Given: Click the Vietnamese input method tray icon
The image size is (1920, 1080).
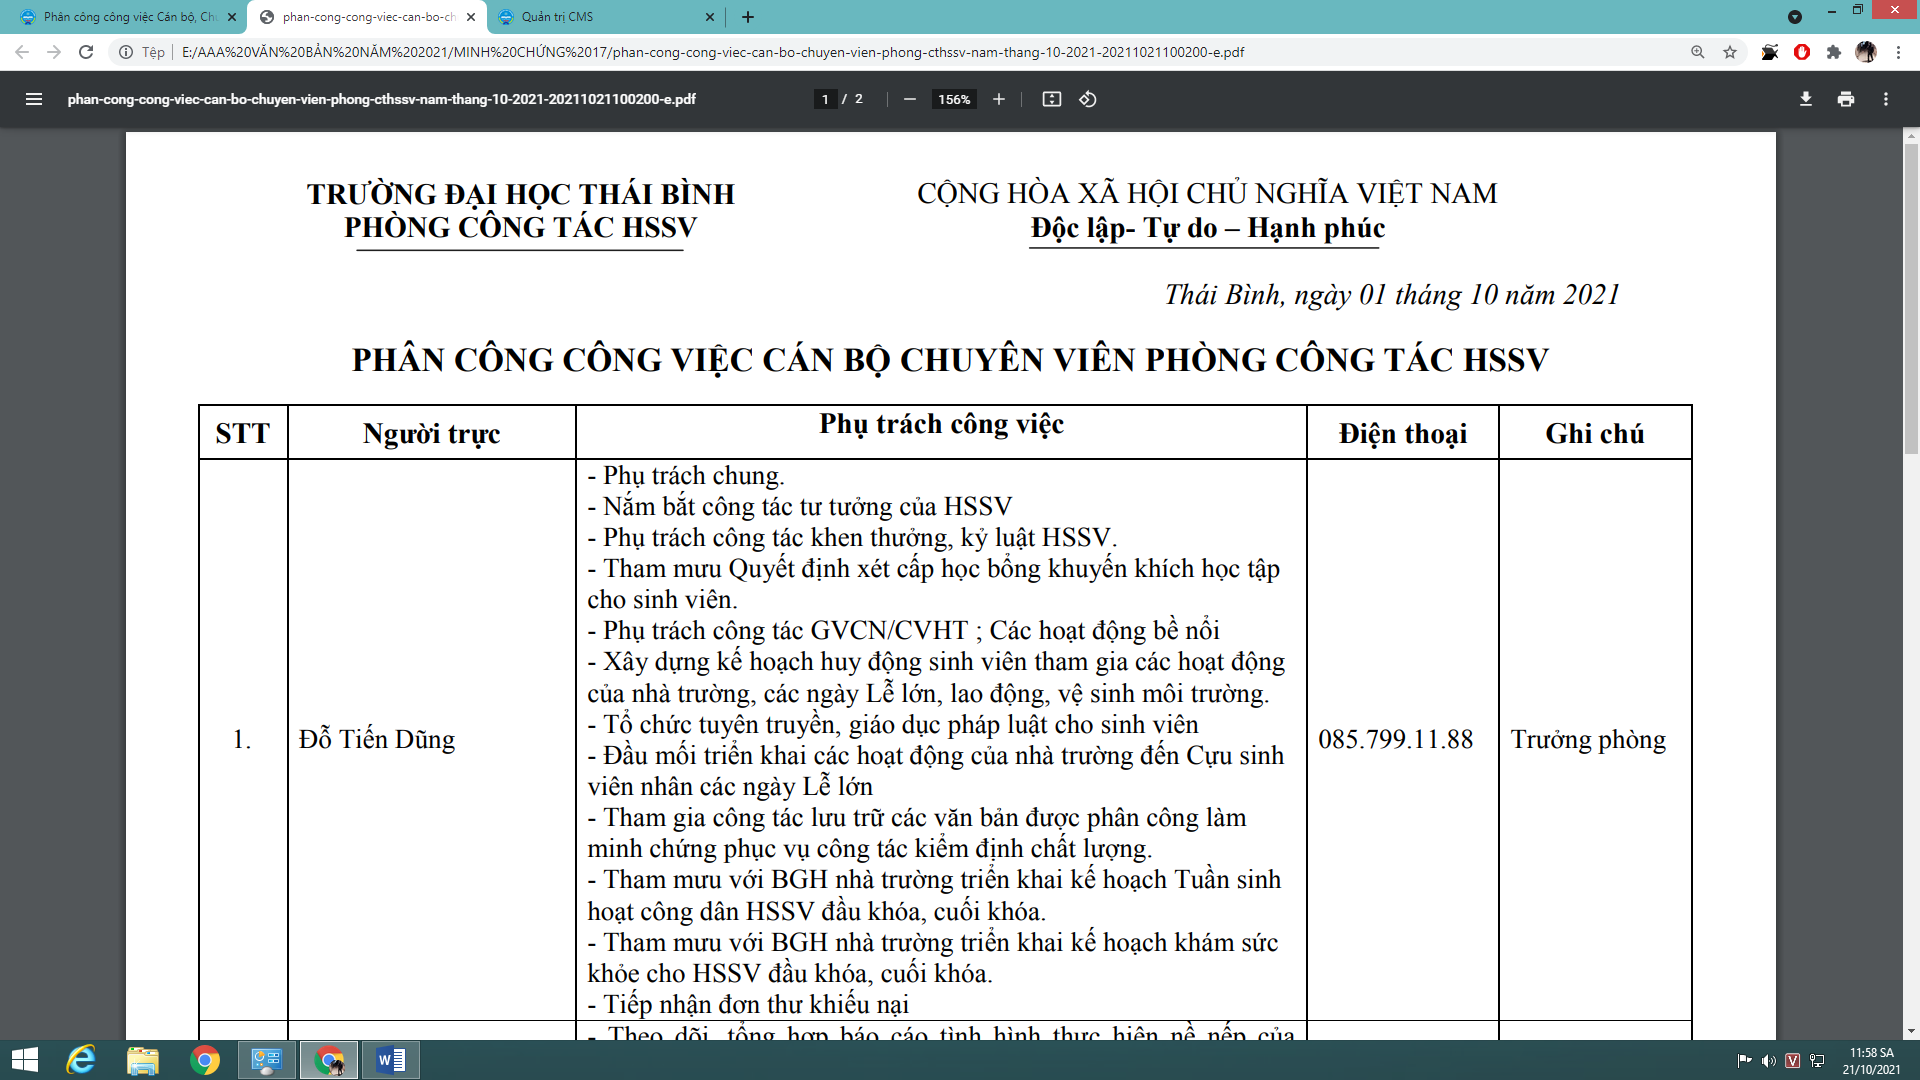Looking at the screenshot, I should tap(1792, 1060).
